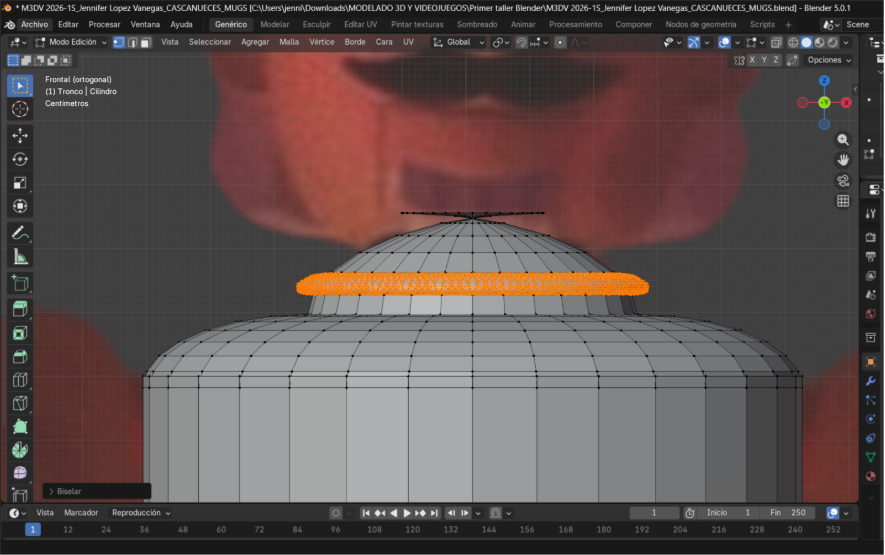Click the Measure tool icon
The image size is (885, 555).
20,257
